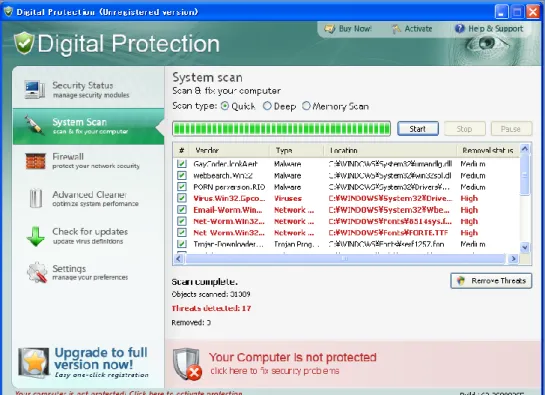Click the star Upgrade to full version icon
Viewport: 545px width, 395px height.
coord(34,363)
